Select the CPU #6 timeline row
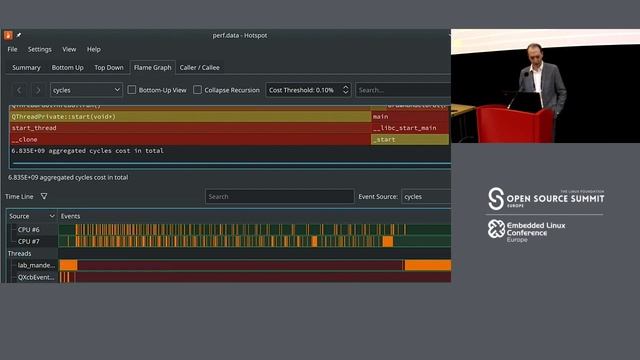 [x=29, y=229]
